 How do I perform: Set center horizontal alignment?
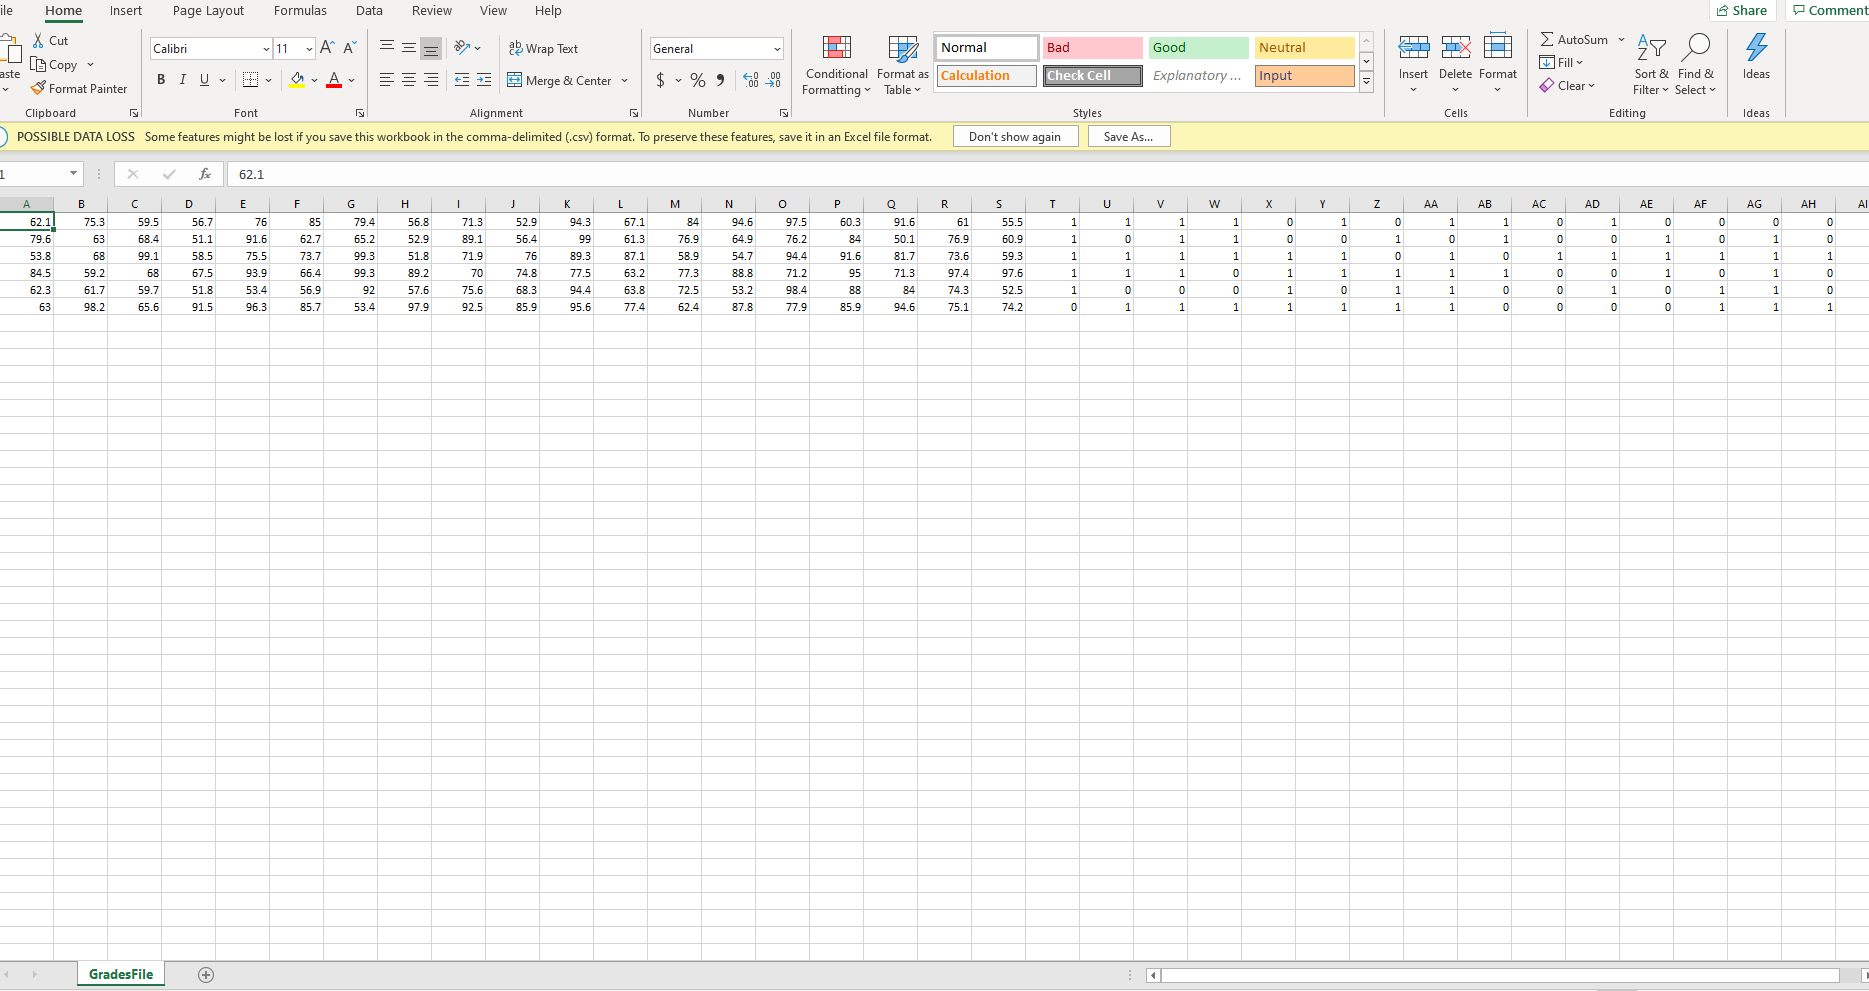coord(409,80)
